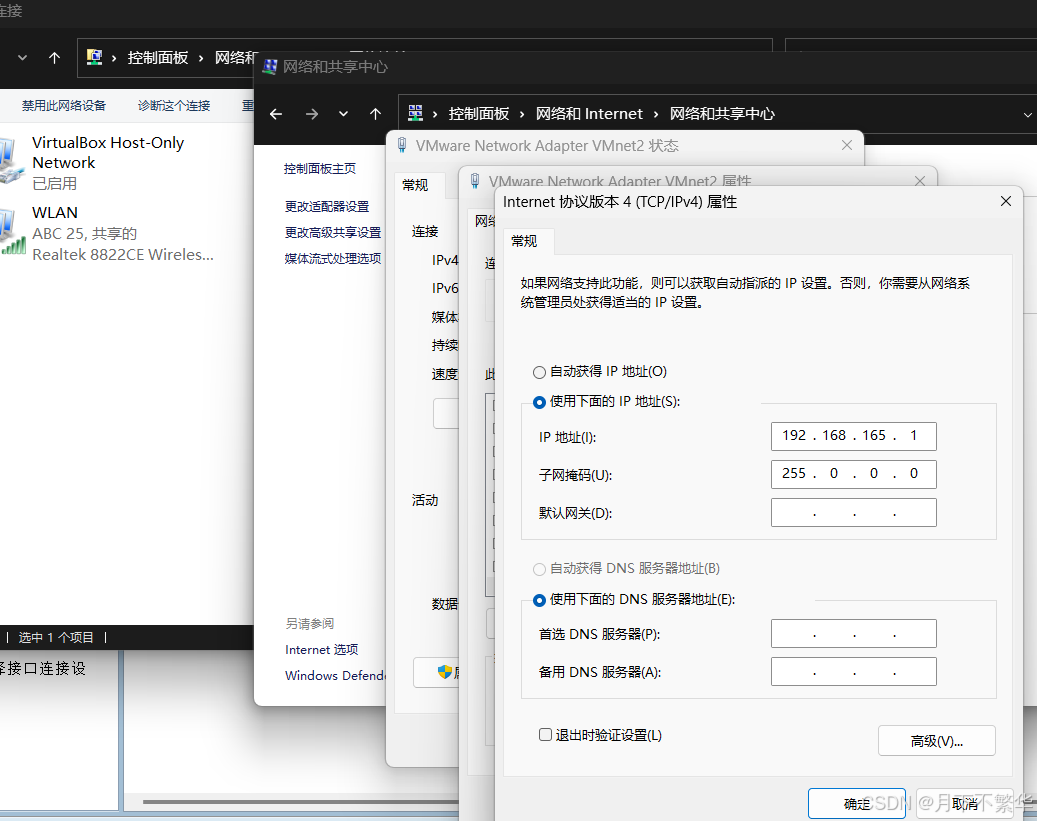
Task: Select the WLAN adapter icon
Action: [x=13, y=232]
